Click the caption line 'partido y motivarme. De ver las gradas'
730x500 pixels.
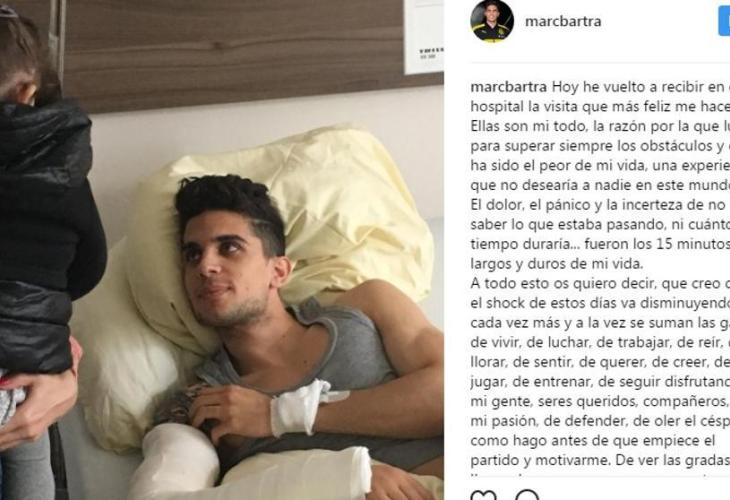pyautogui.click(x=600, y=460)
